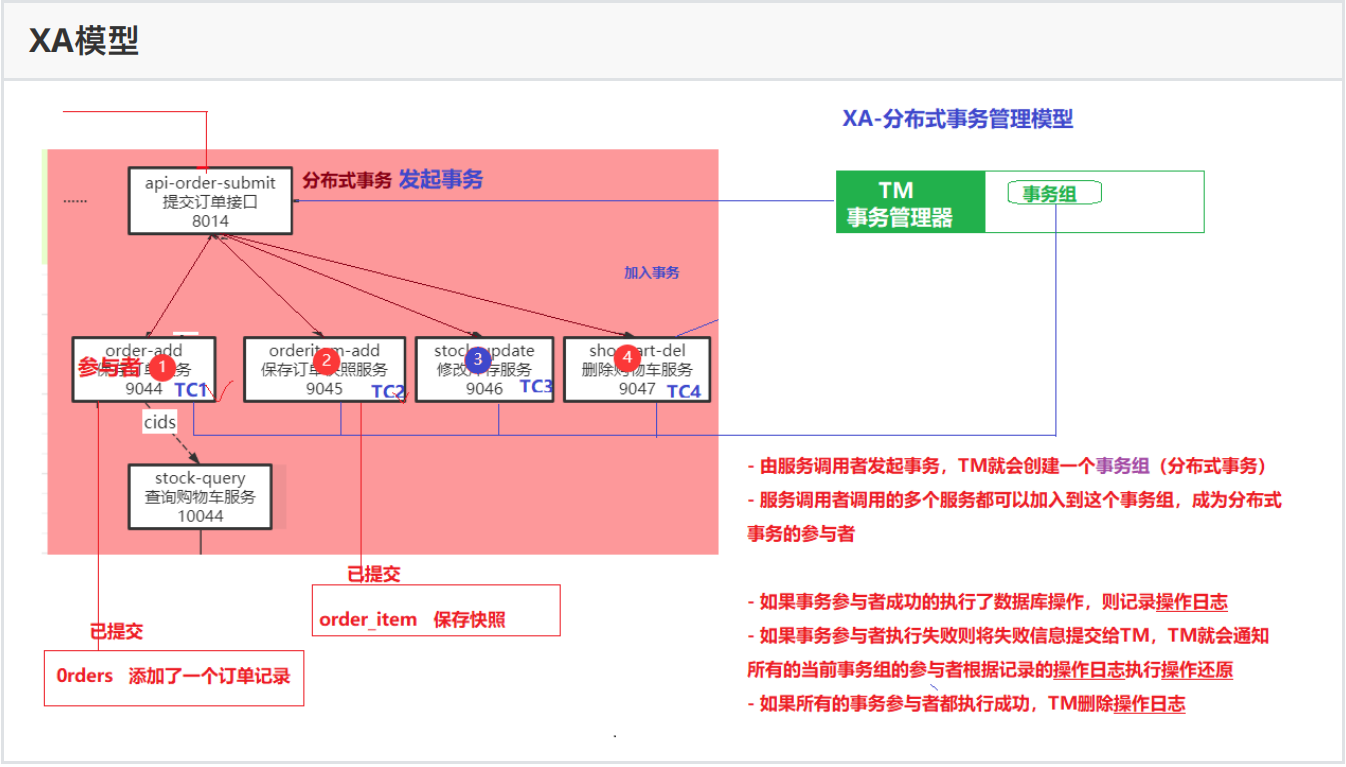
Task: Click the api-order-submit 提交订单接口 box
Action: tap(210, 201)
